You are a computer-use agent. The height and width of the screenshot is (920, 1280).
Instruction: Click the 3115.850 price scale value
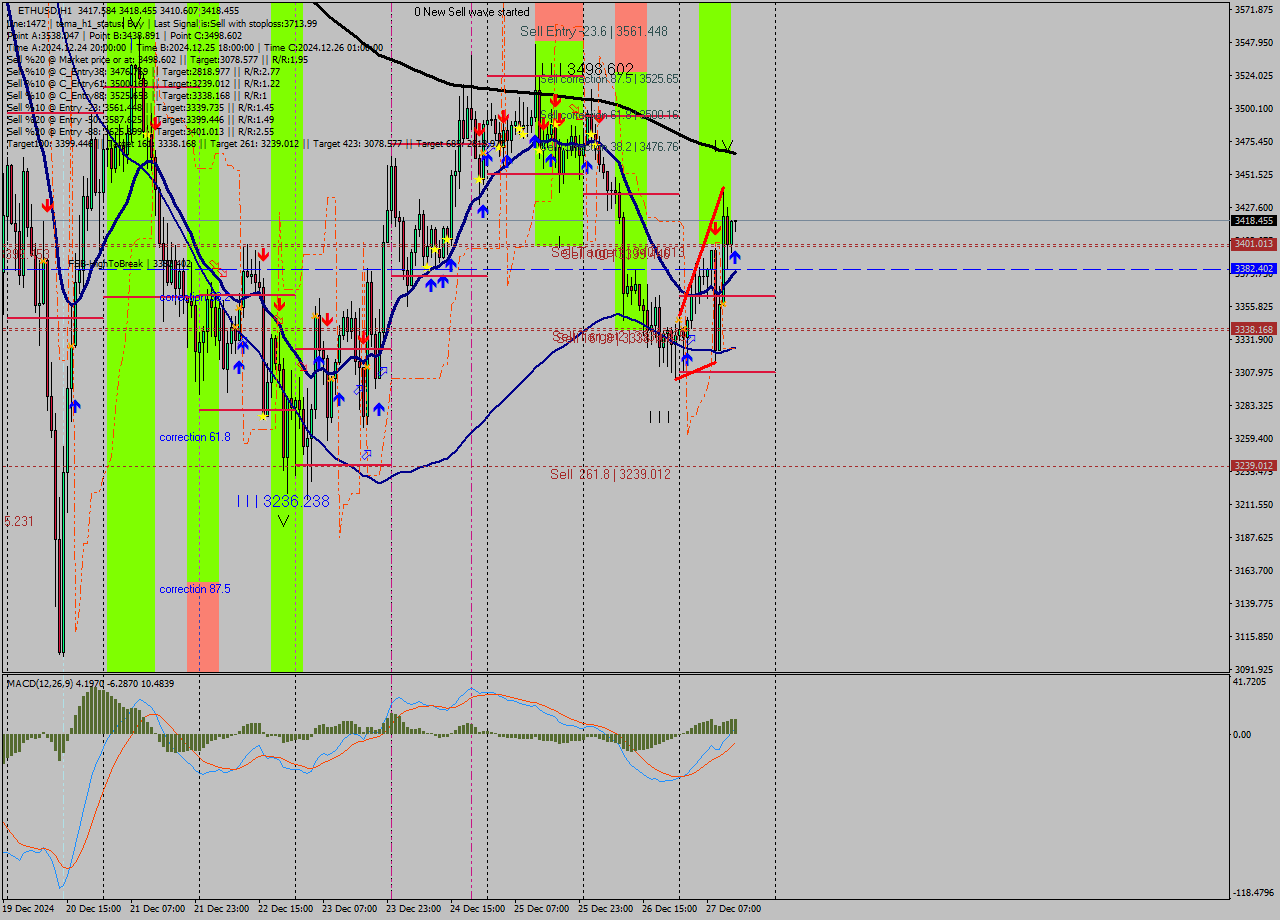1254,637
